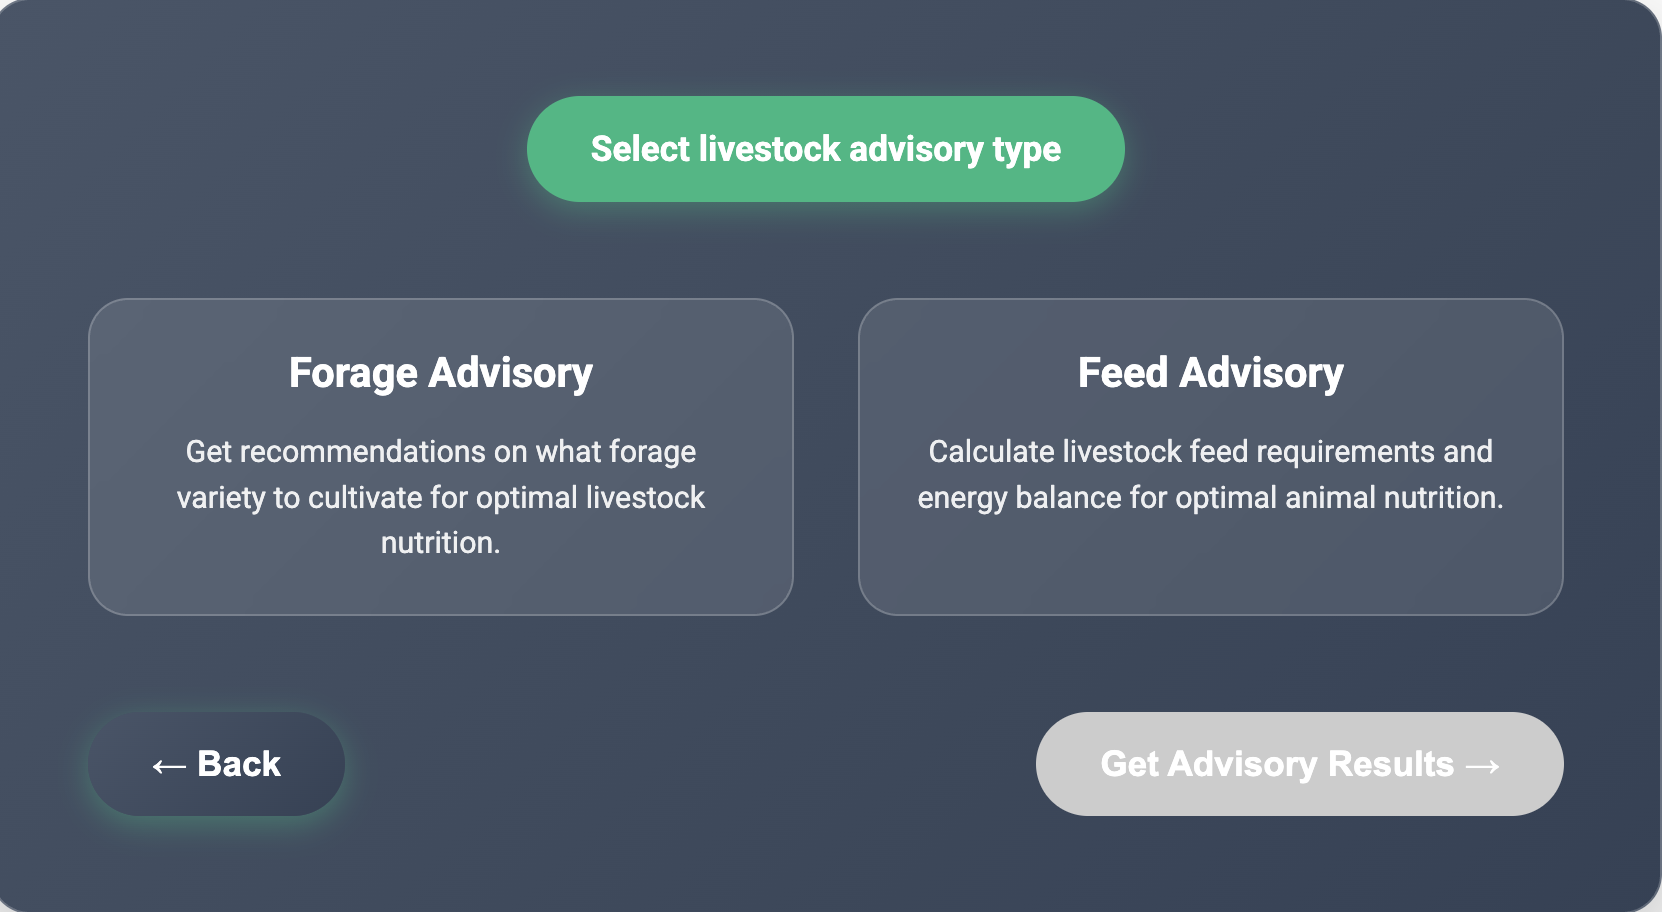Image resolution: width=1662 pixels, height=912 pixels.
Task: Click 'Calculate livestock feed requirements and' line
Action: [1210, 452]
